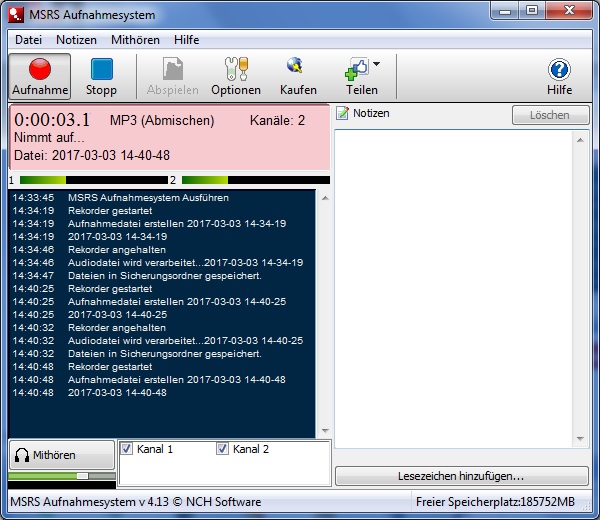Select log entry 'MSRS Aufnahmesystem Ausführen'
600x520 pixels.
click(148, 198)
